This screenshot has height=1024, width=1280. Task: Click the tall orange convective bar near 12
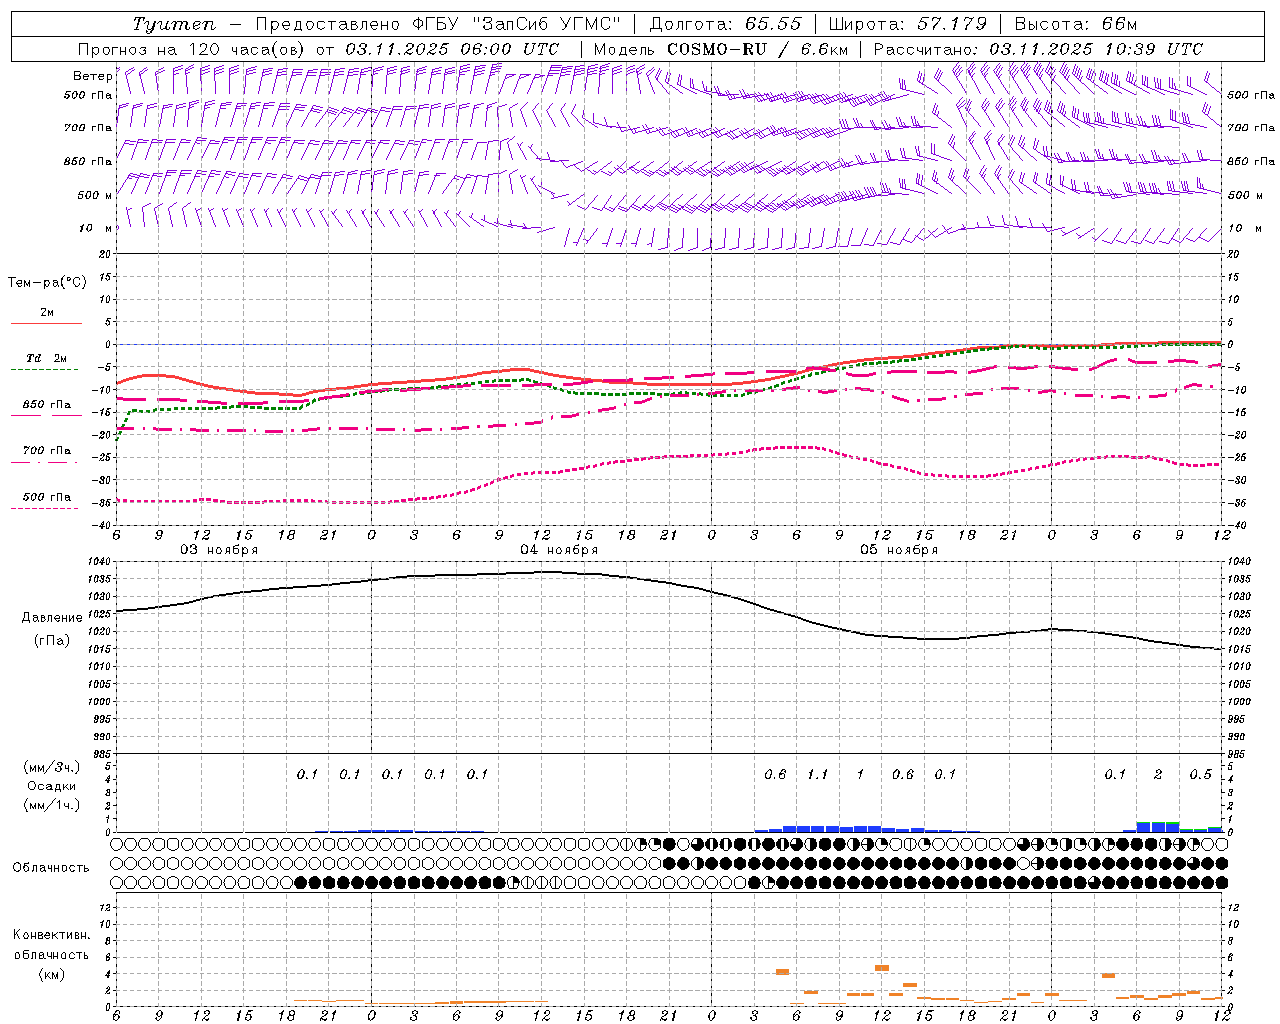[x=882, y=968]
